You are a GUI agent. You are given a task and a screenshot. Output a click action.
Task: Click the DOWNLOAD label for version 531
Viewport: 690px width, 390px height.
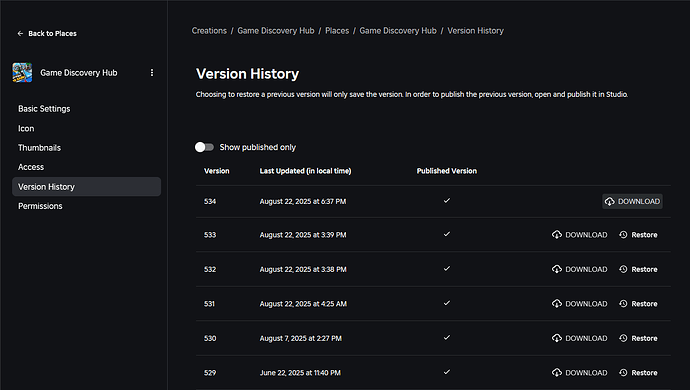(586, 304)
